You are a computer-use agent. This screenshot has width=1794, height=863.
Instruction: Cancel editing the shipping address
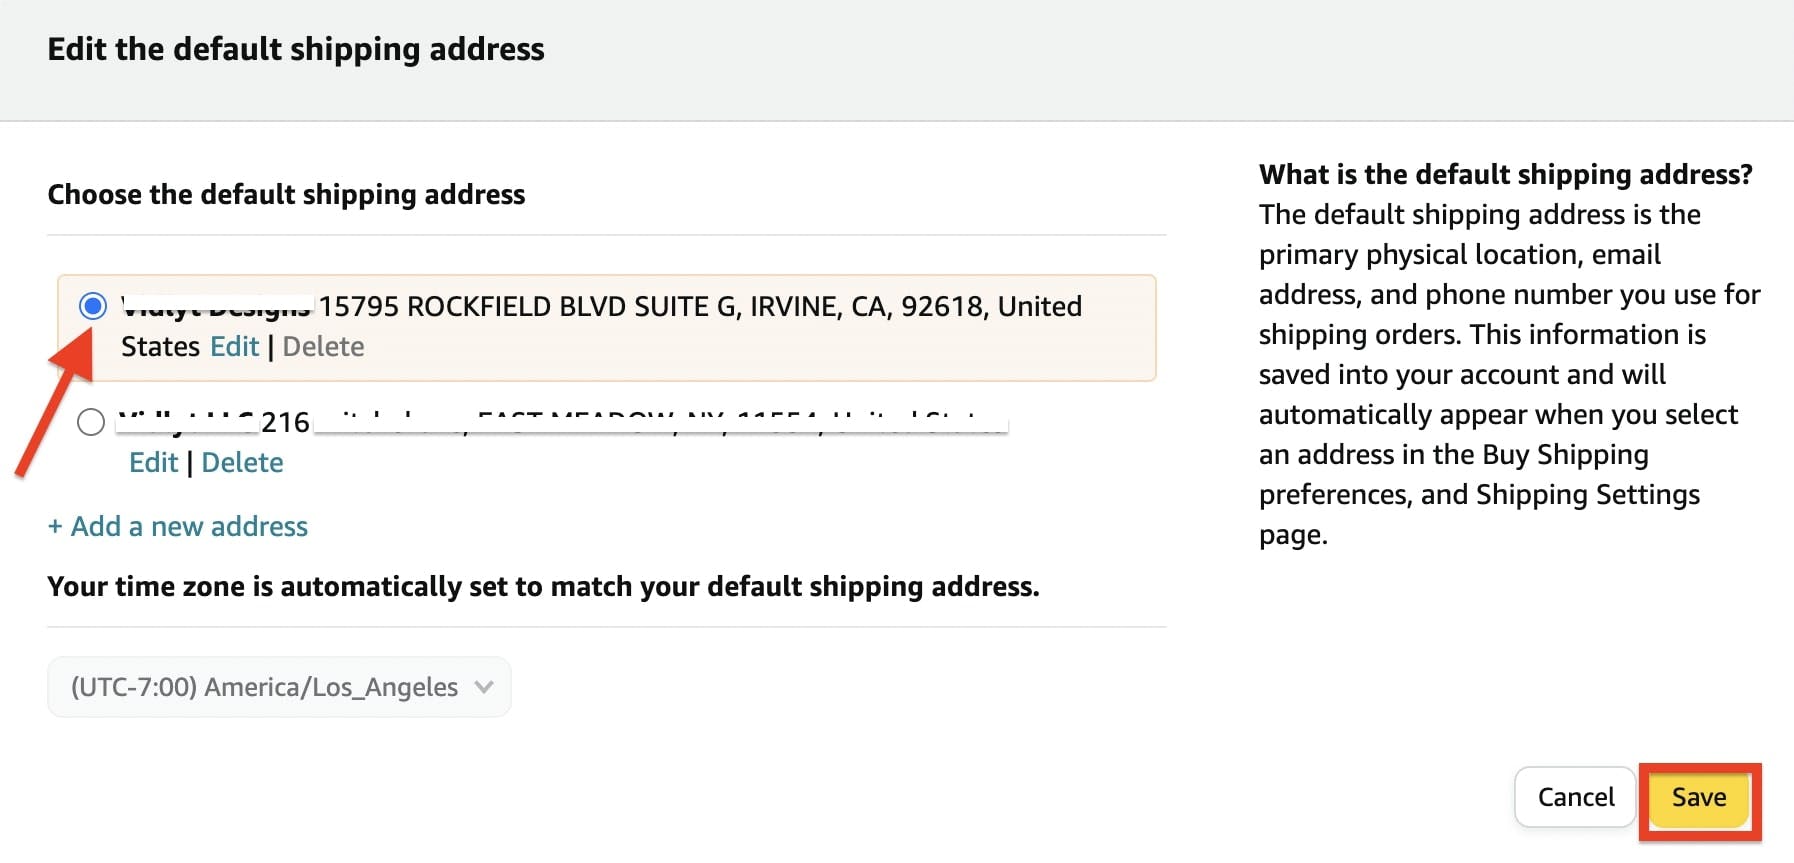(1574, 797)
